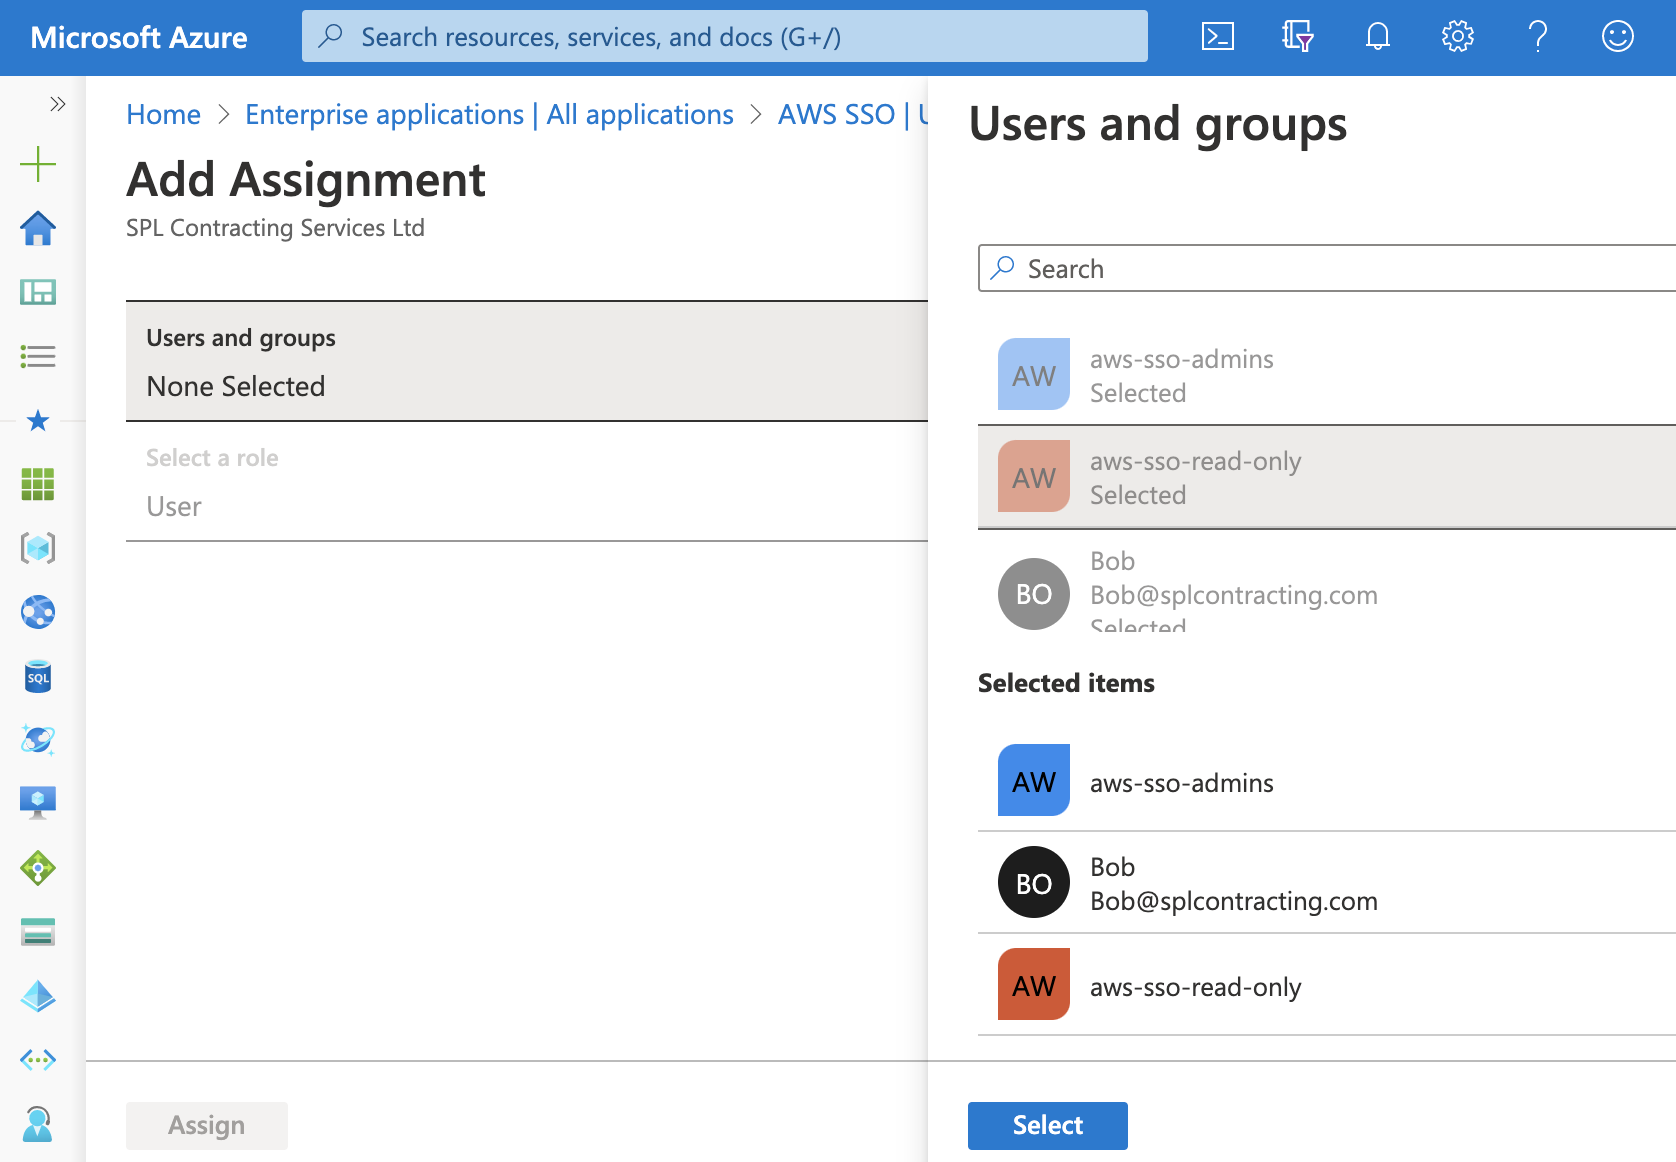This screenshot has width=1676, height=1162.
Task: Click Bob under Selected items
Action: tap(1327, 883)
